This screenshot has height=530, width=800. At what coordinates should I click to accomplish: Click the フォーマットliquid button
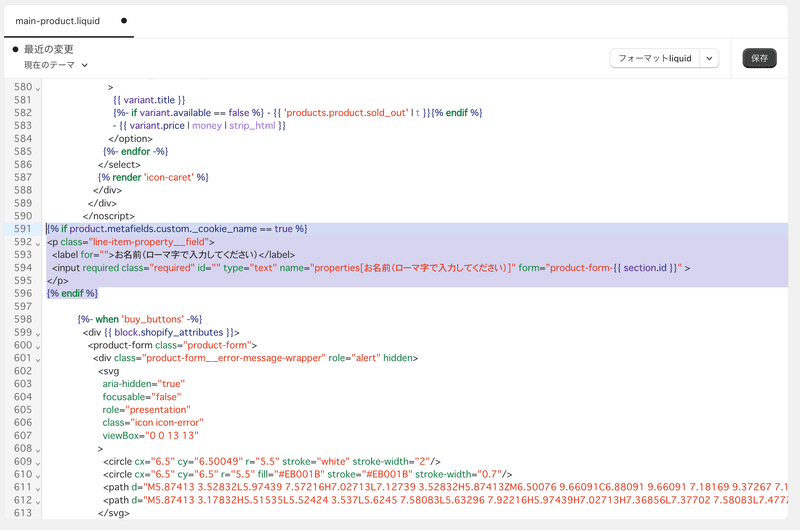(x=655, y=58)
